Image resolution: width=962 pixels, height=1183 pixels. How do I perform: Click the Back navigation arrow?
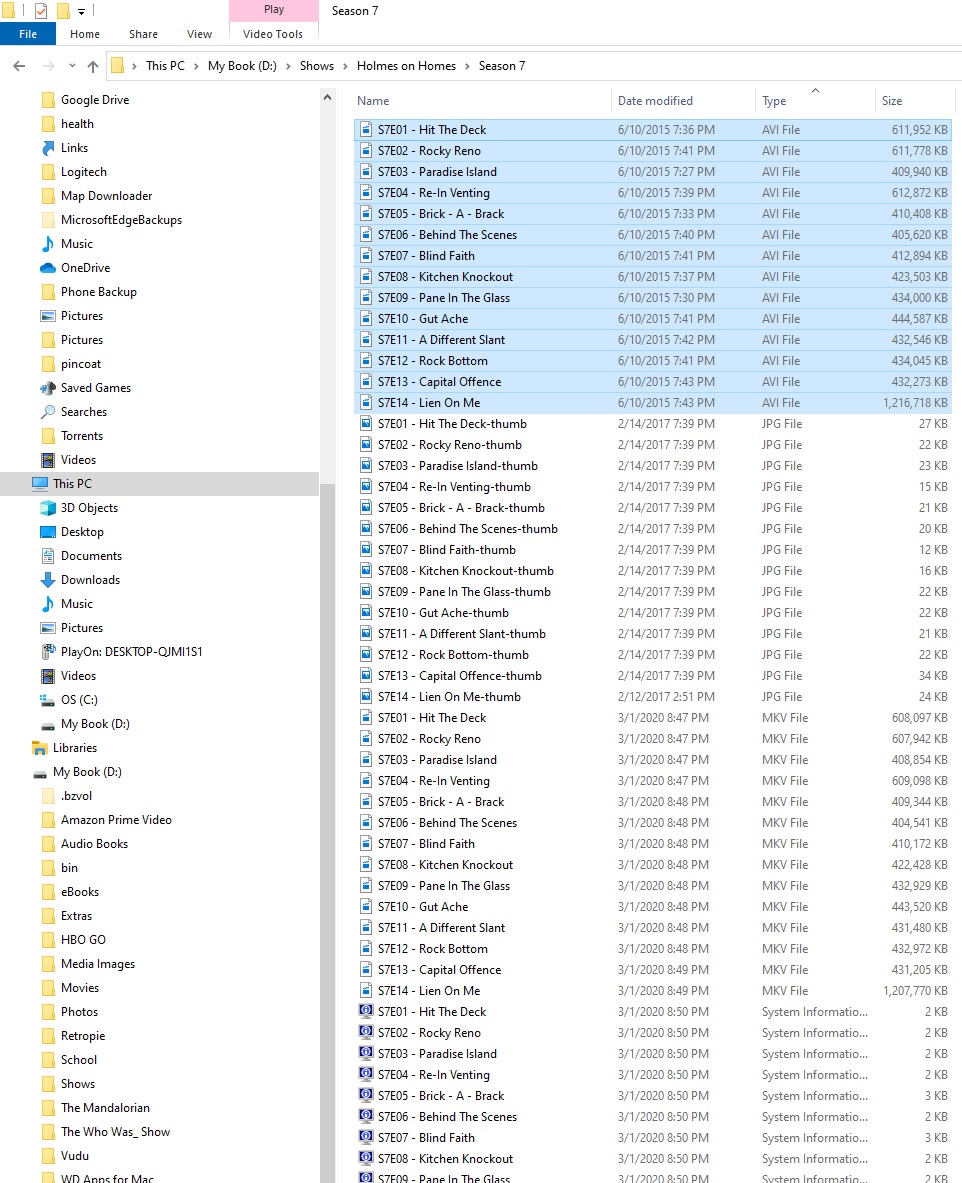pos(19,66)
